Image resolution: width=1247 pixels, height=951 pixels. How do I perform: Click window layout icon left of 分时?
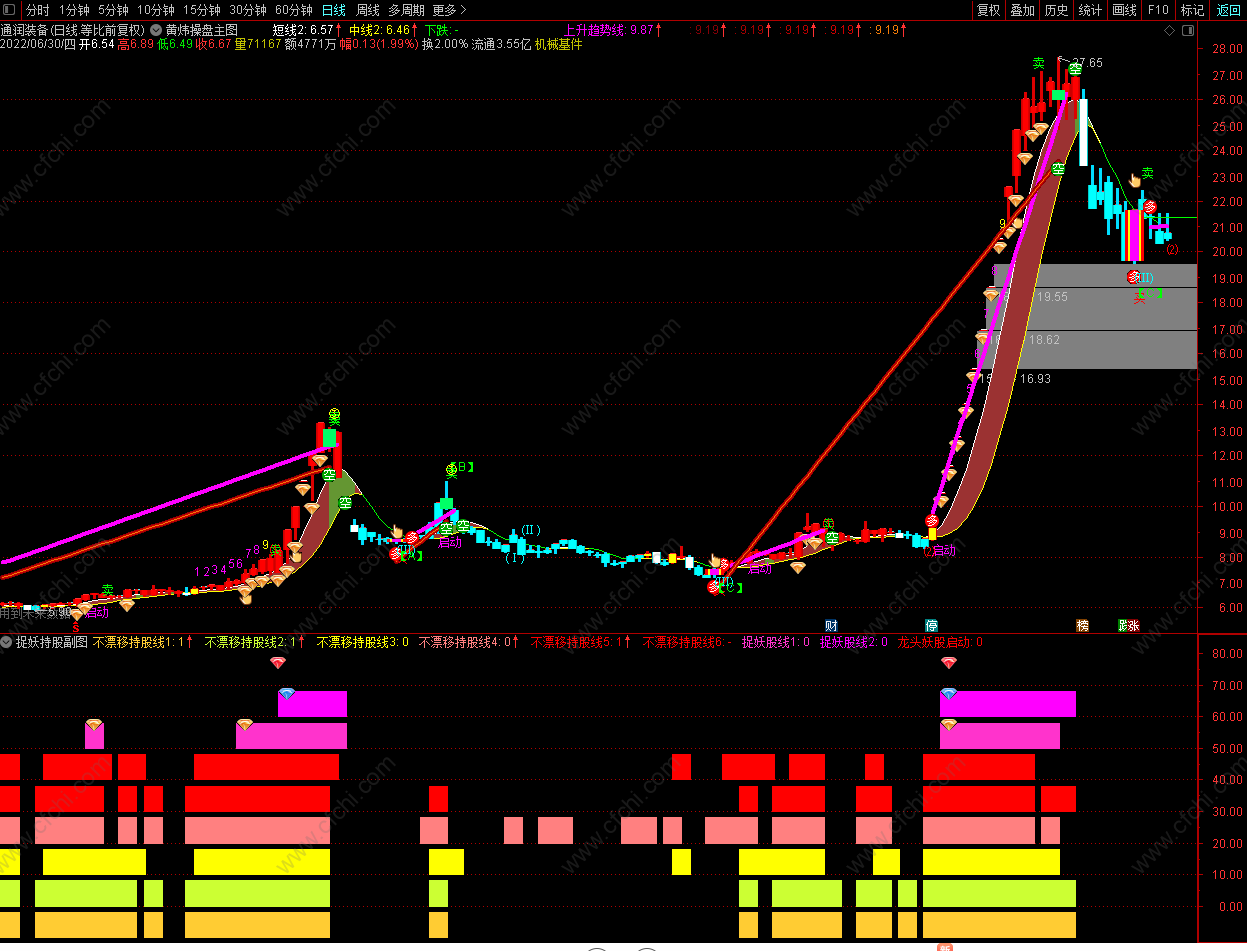coord(10,10)
